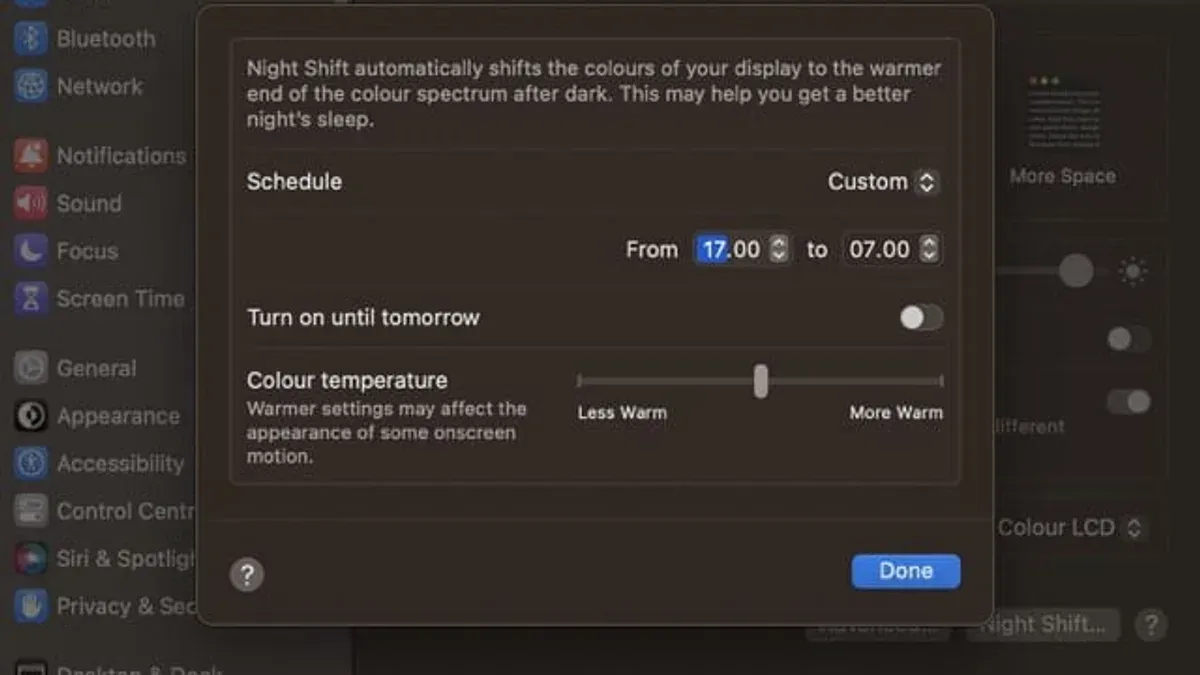The height and width of the screenshot is (675, 1200).
Task: Click the Accessibility icon in sidebar
Action: pyautogui.click(x=31, y=463)
